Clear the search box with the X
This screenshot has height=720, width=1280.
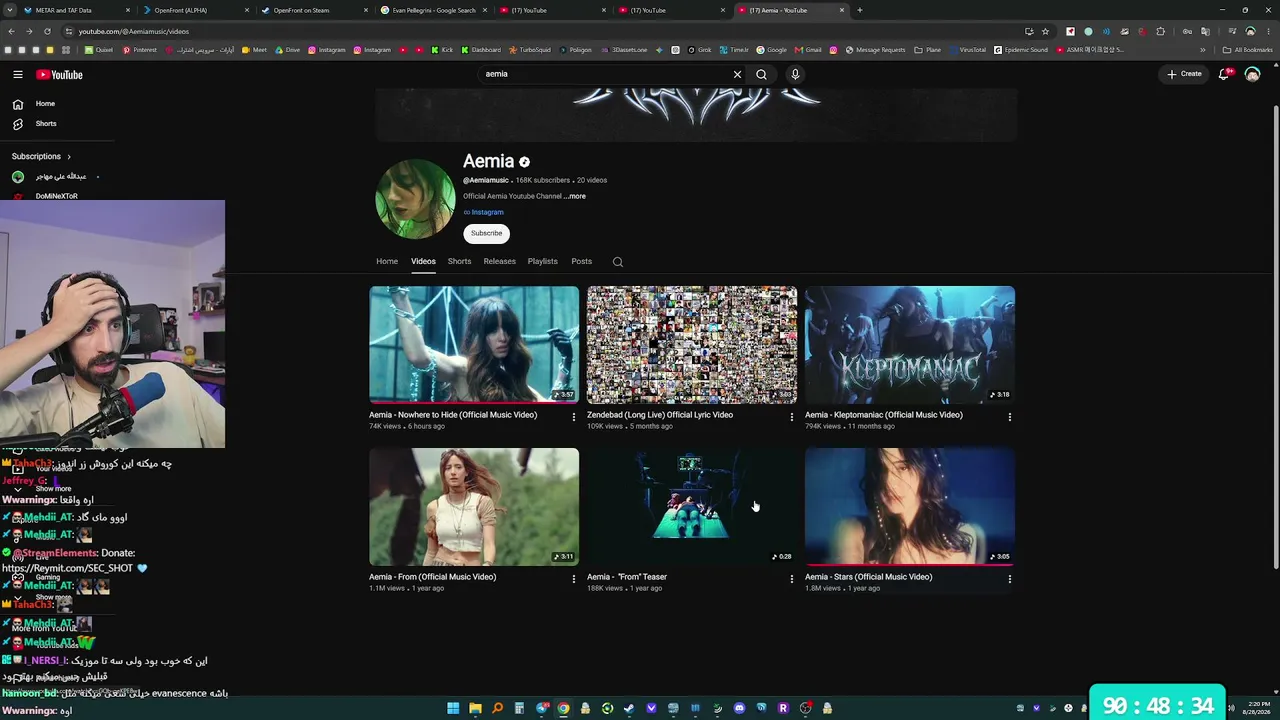(737, 74)
